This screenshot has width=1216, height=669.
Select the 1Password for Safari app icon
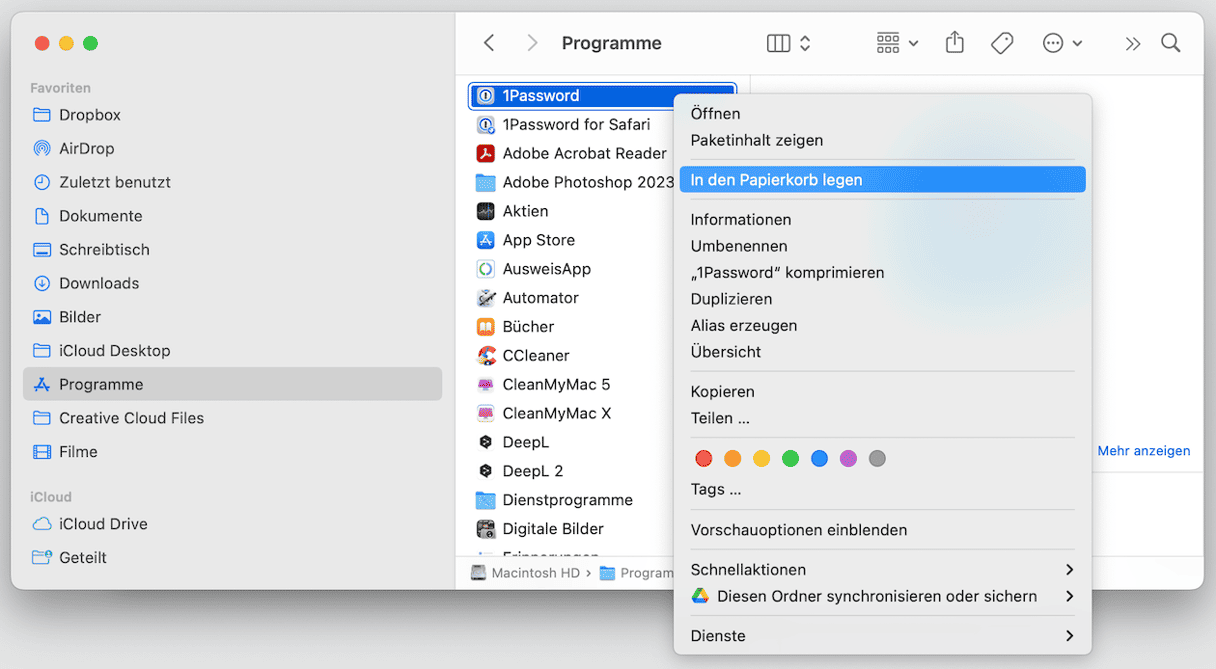pos(486,125)
